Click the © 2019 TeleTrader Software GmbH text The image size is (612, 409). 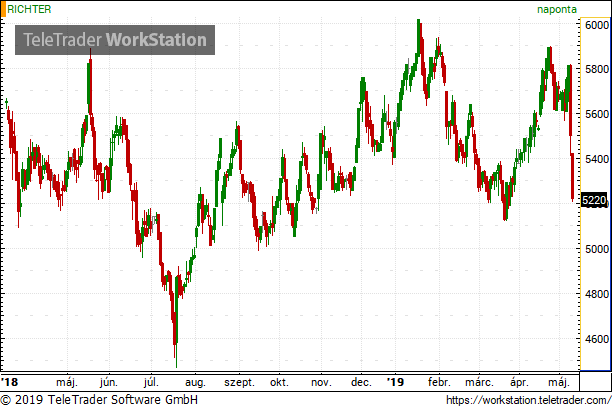100,400
